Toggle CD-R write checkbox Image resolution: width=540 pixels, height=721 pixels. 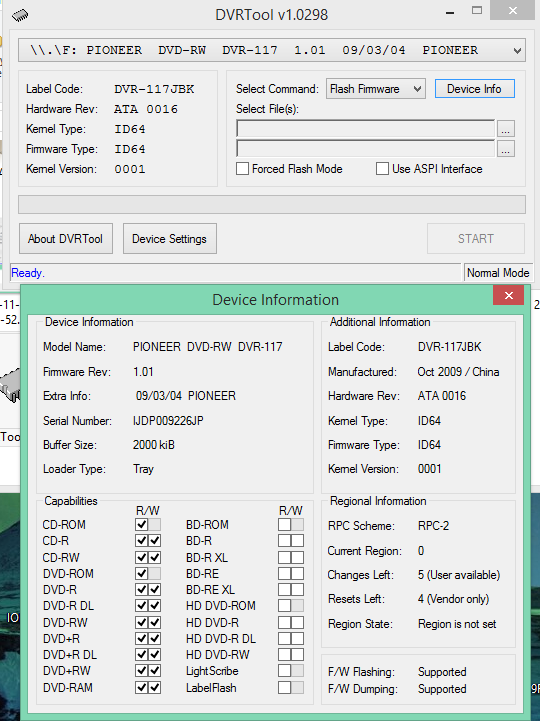pyautogui.click(x=155, y=541)
